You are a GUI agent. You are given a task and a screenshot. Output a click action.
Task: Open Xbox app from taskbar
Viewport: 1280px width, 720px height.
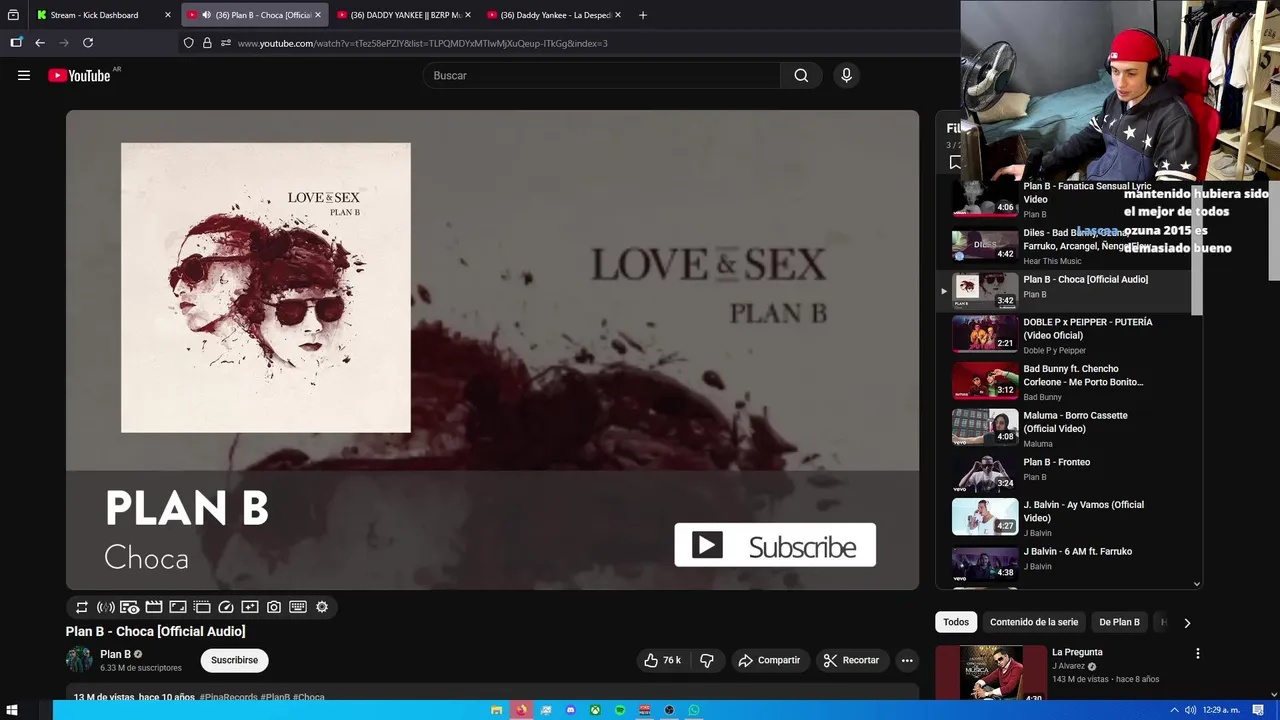595,710
